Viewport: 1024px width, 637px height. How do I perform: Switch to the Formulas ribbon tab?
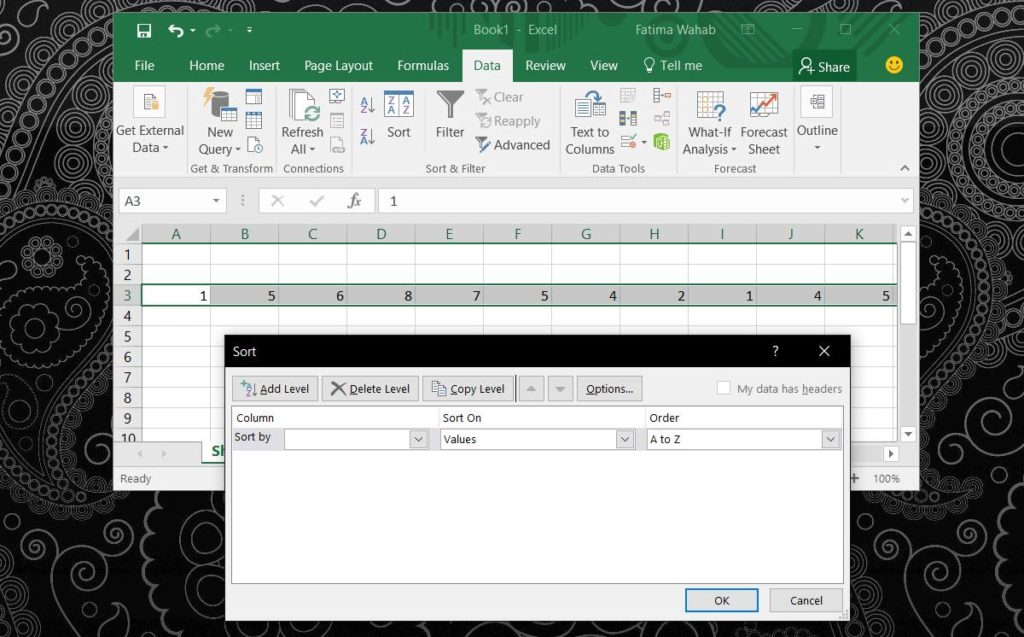(x=423, y=65)
